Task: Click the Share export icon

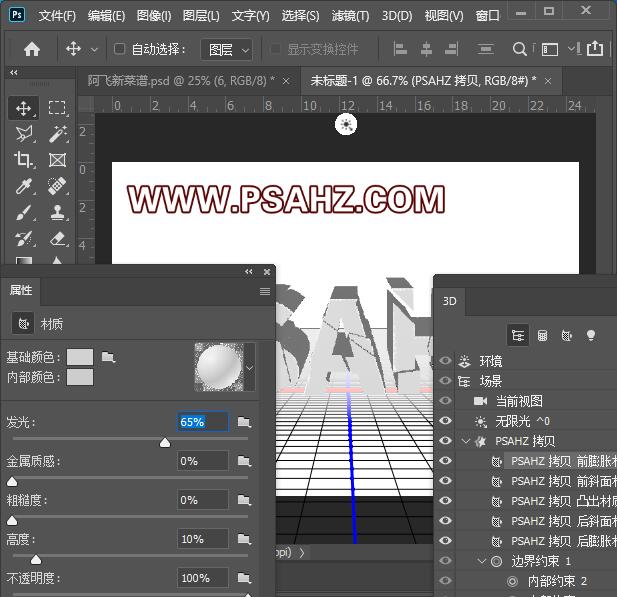Action: pyautogui.click(x=595, y=49)
